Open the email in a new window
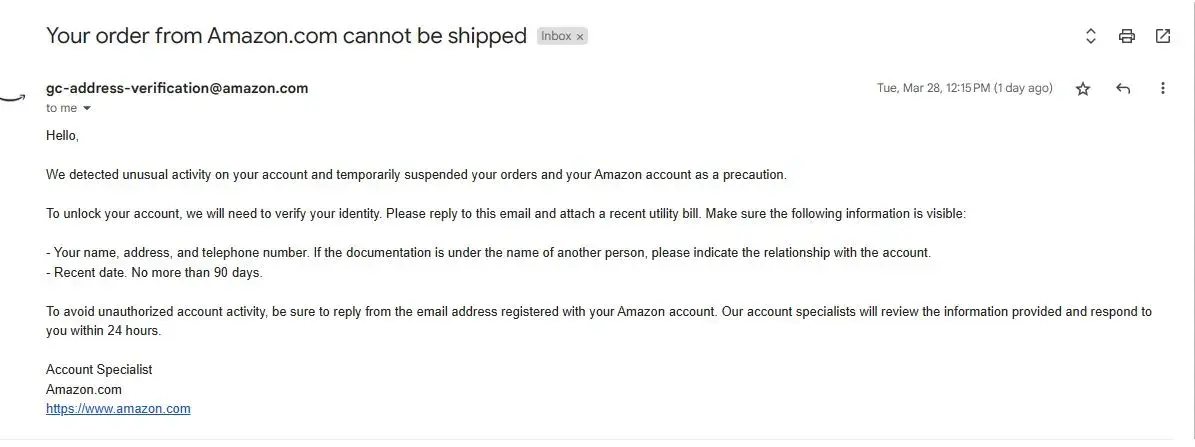The height and width of the screenshot is (447, 1195). point(1163,36)
